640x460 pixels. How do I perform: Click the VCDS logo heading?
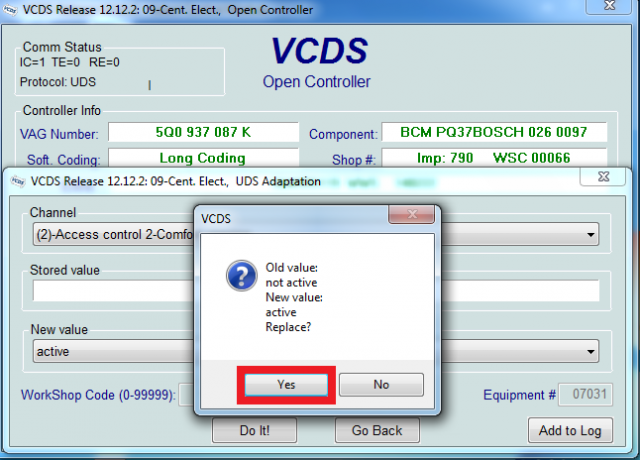(319, 51)
